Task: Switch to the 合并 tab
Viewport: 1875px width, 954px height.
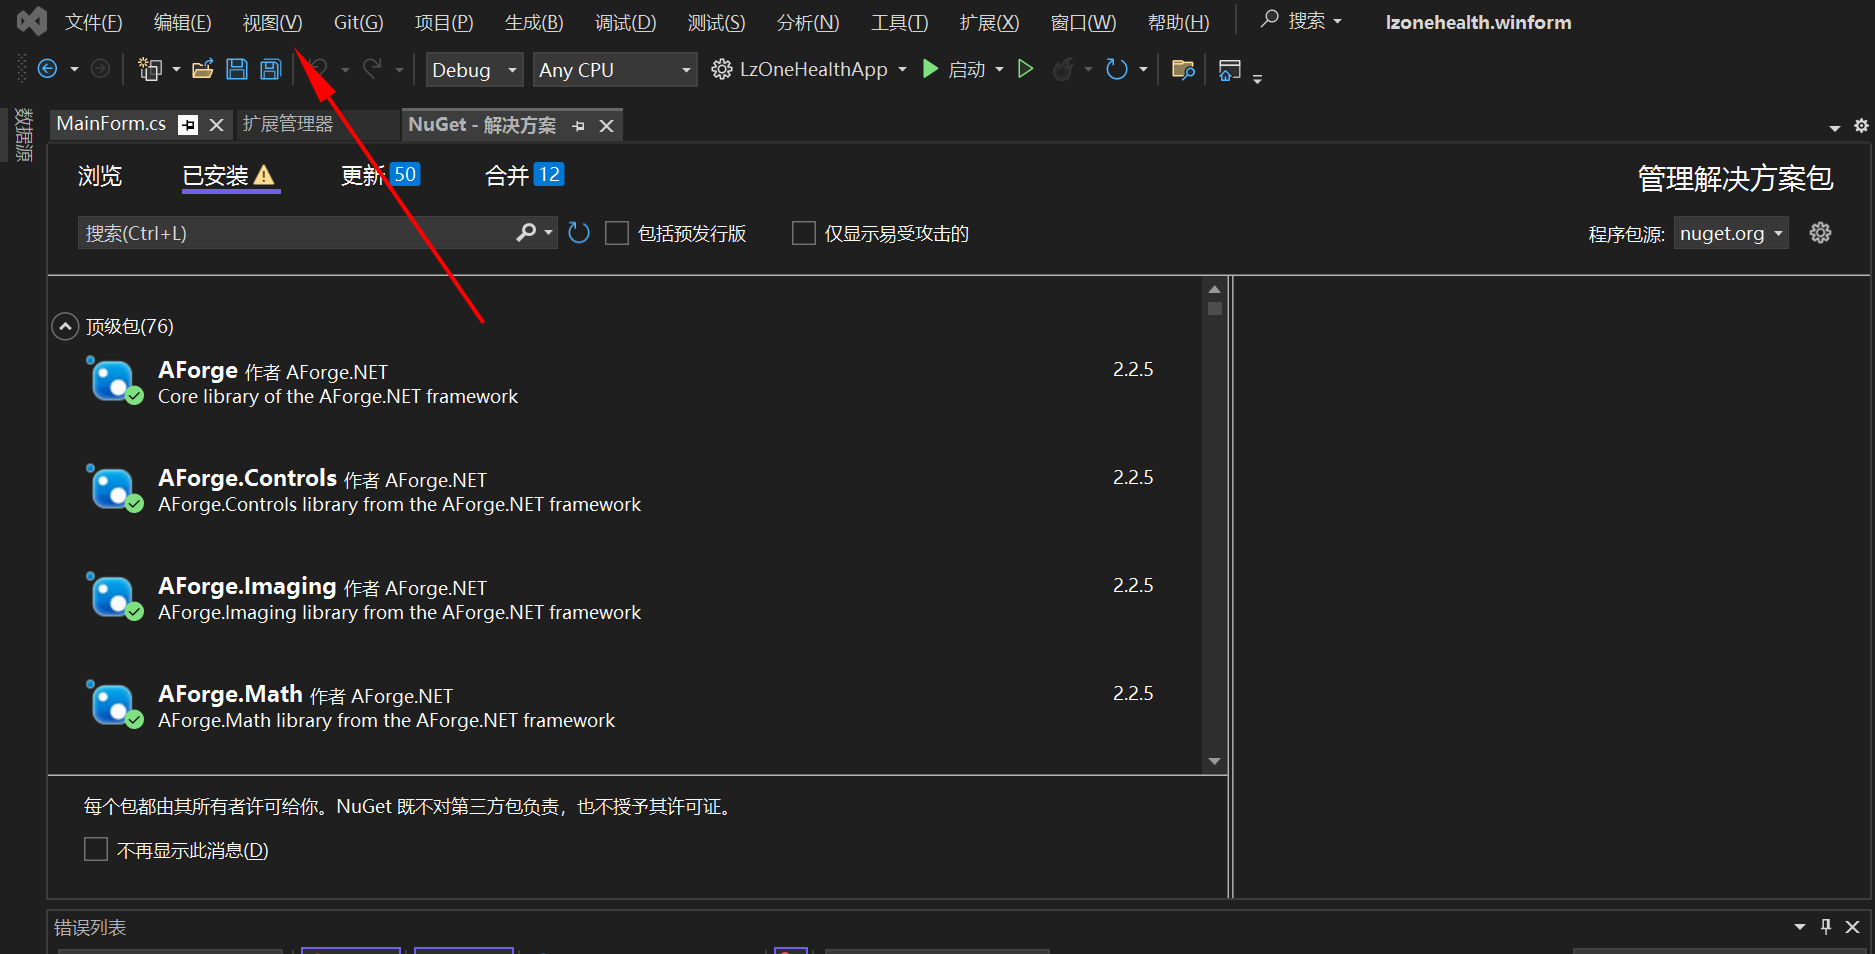Action: click(x=524, y=175)
